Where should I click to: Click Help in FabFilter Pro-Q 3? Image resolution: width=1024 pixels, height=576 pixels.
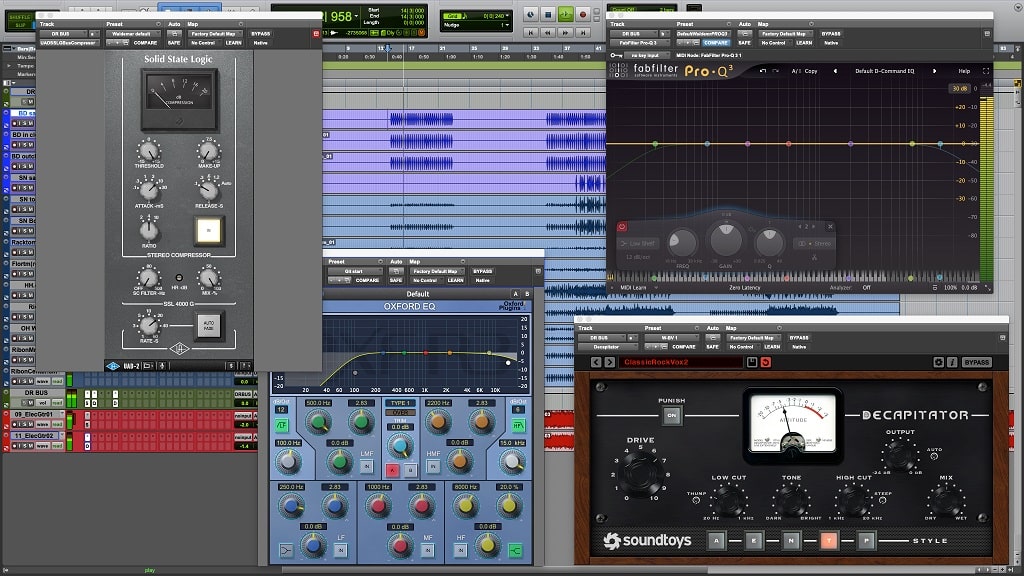pyautogui.click(x=964, y=71)
